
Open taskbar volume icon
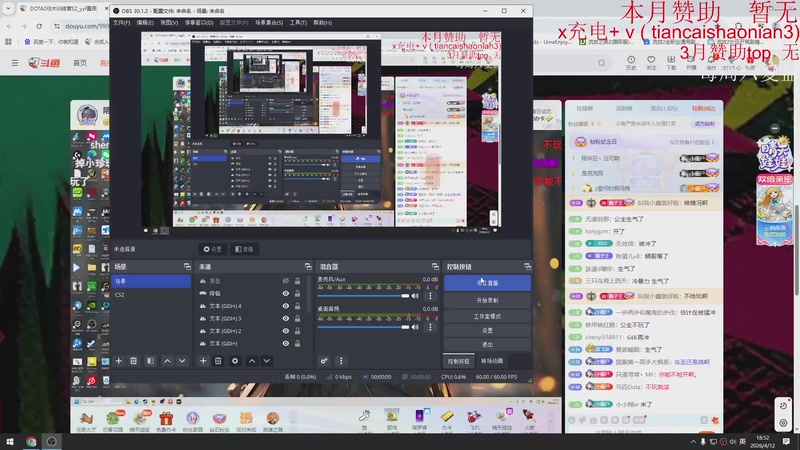[x=733, y=441]
